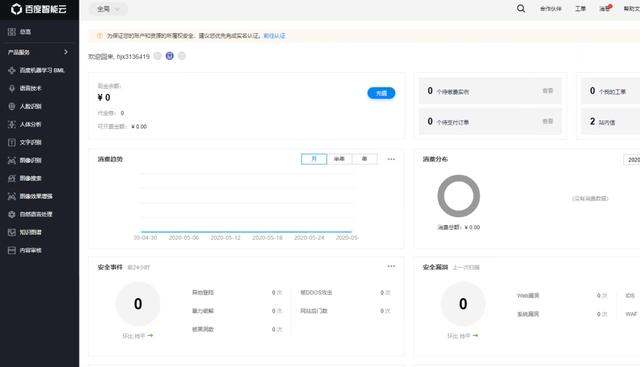Switch consumption trend to 年
640x367 pixels.
coord(364,159)
